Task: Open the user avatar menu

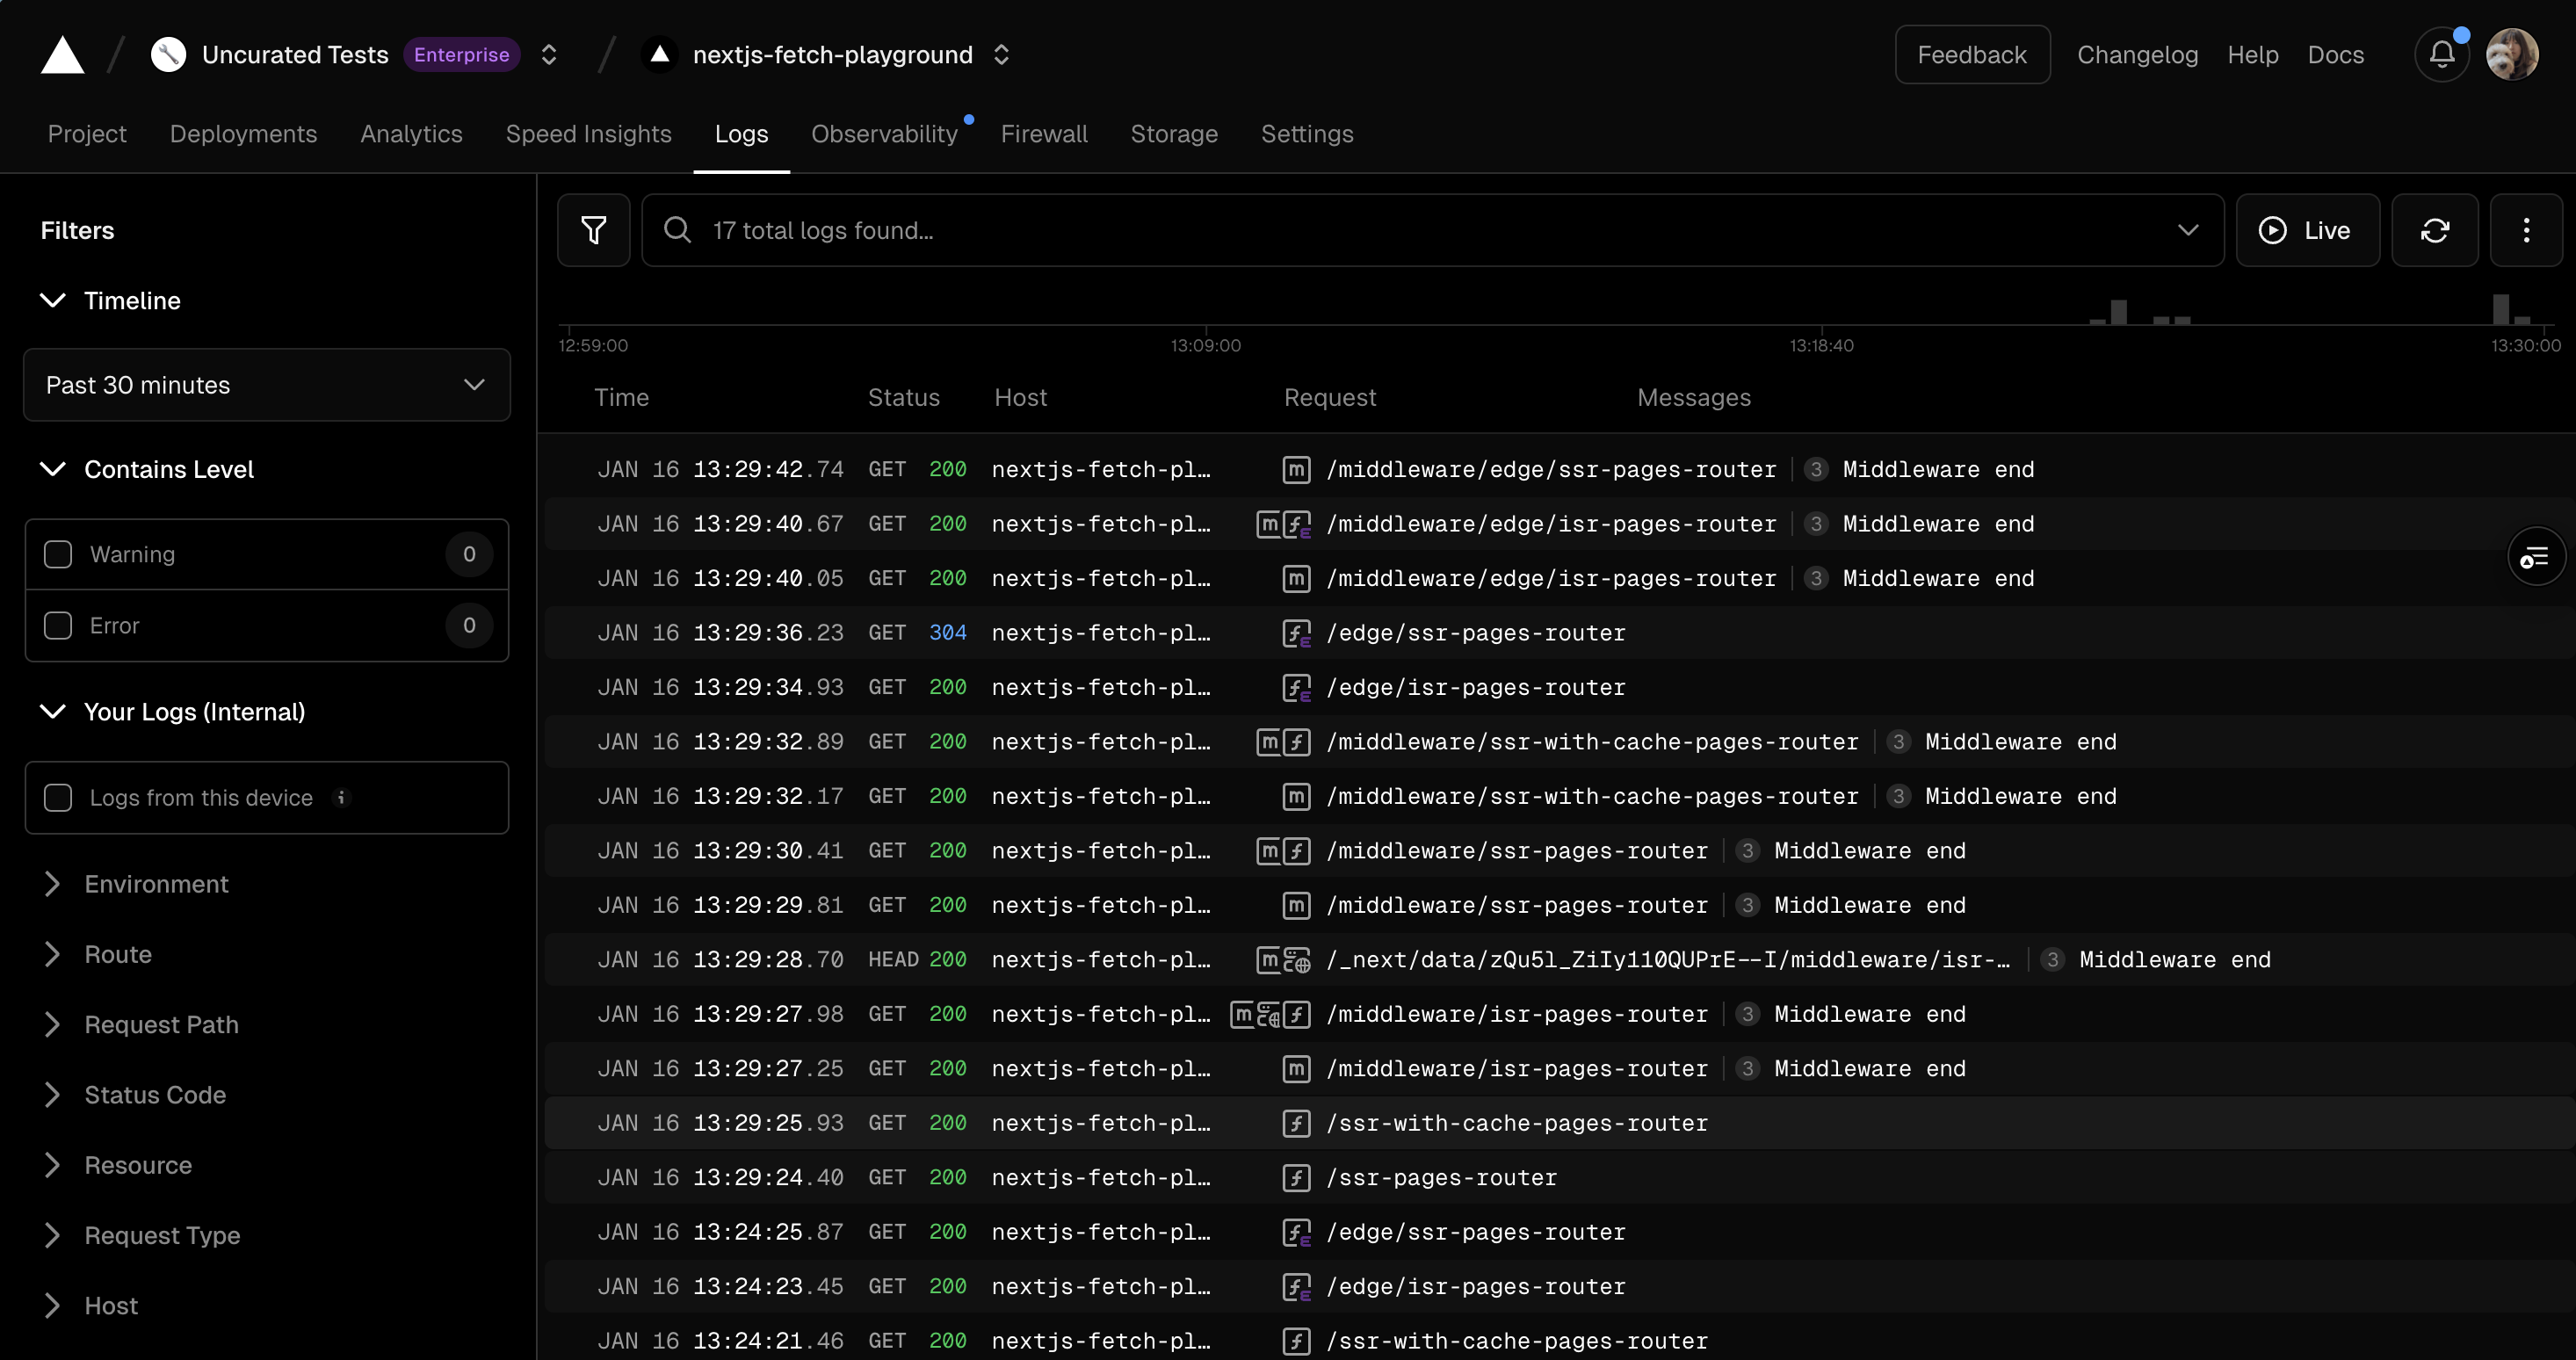Action: point(2512,55)
